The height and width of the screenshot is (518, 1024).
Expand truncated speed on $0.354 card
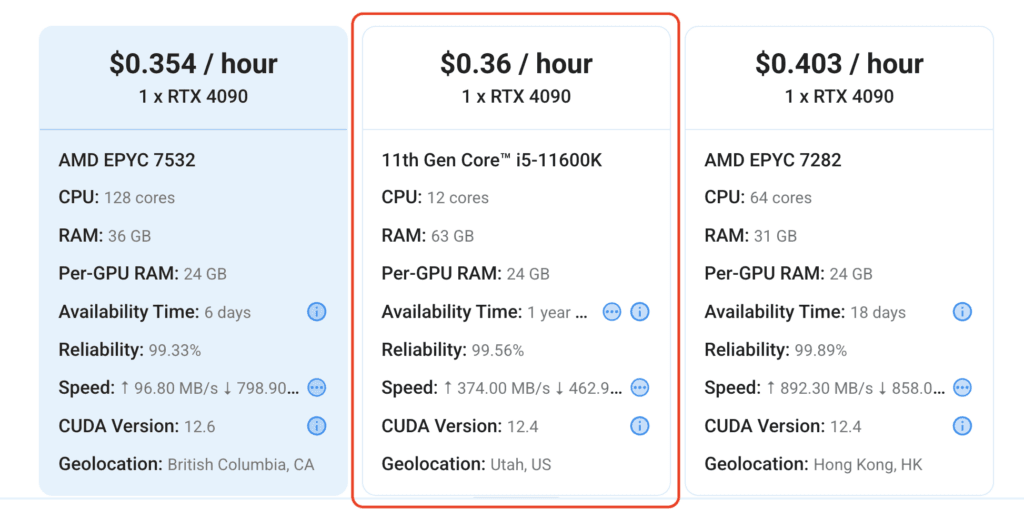(x=317, y=387)
